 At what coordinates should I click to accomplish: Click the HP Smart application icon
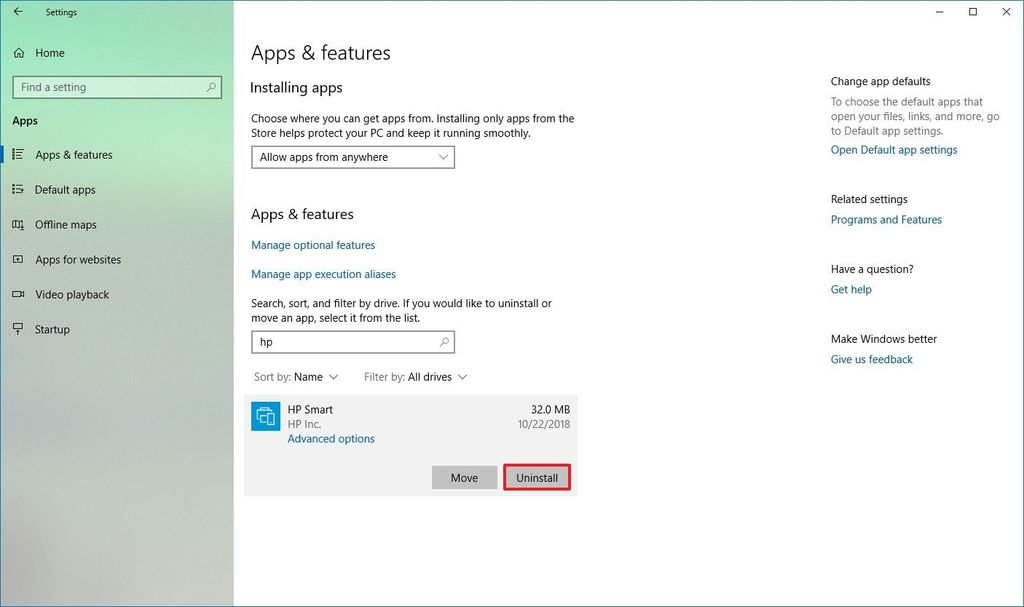265,415
